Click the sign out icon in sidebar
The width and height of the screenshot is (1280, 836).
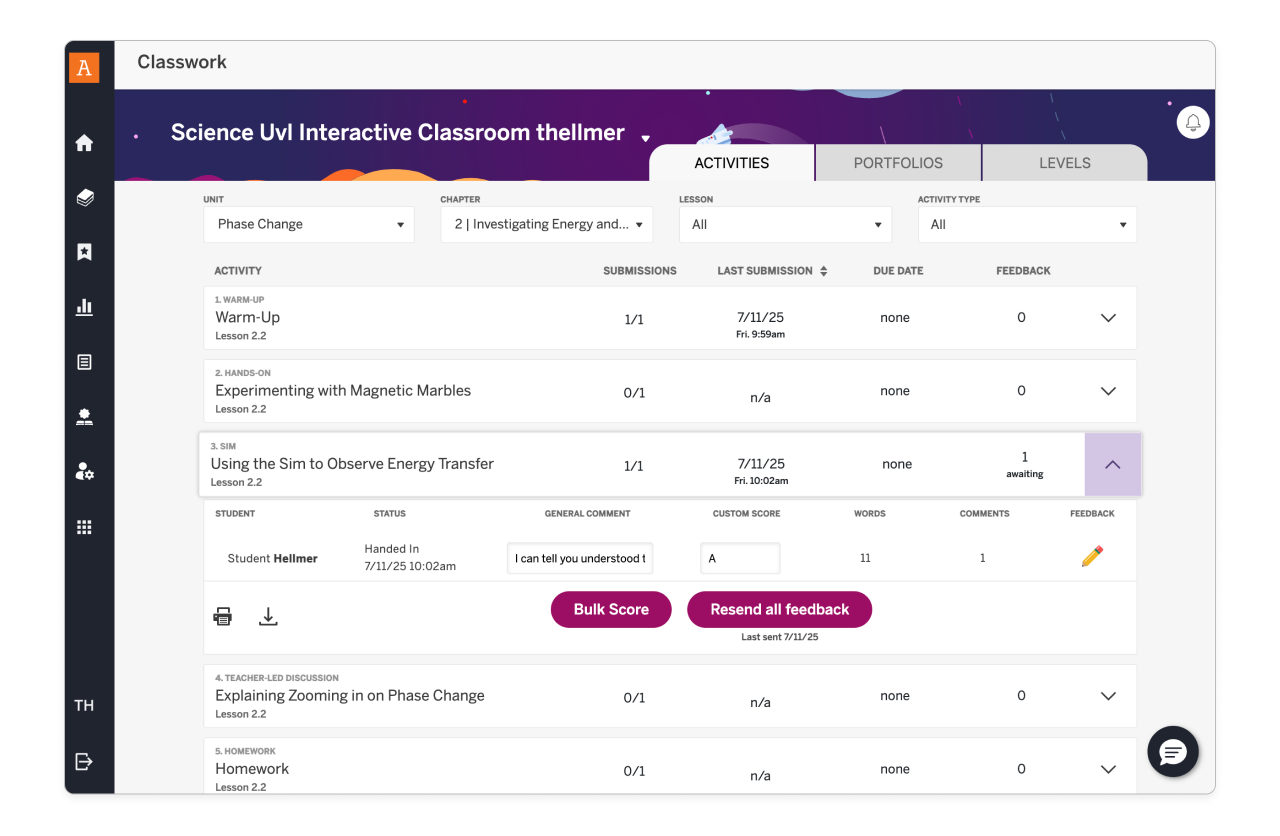(85, 762)
